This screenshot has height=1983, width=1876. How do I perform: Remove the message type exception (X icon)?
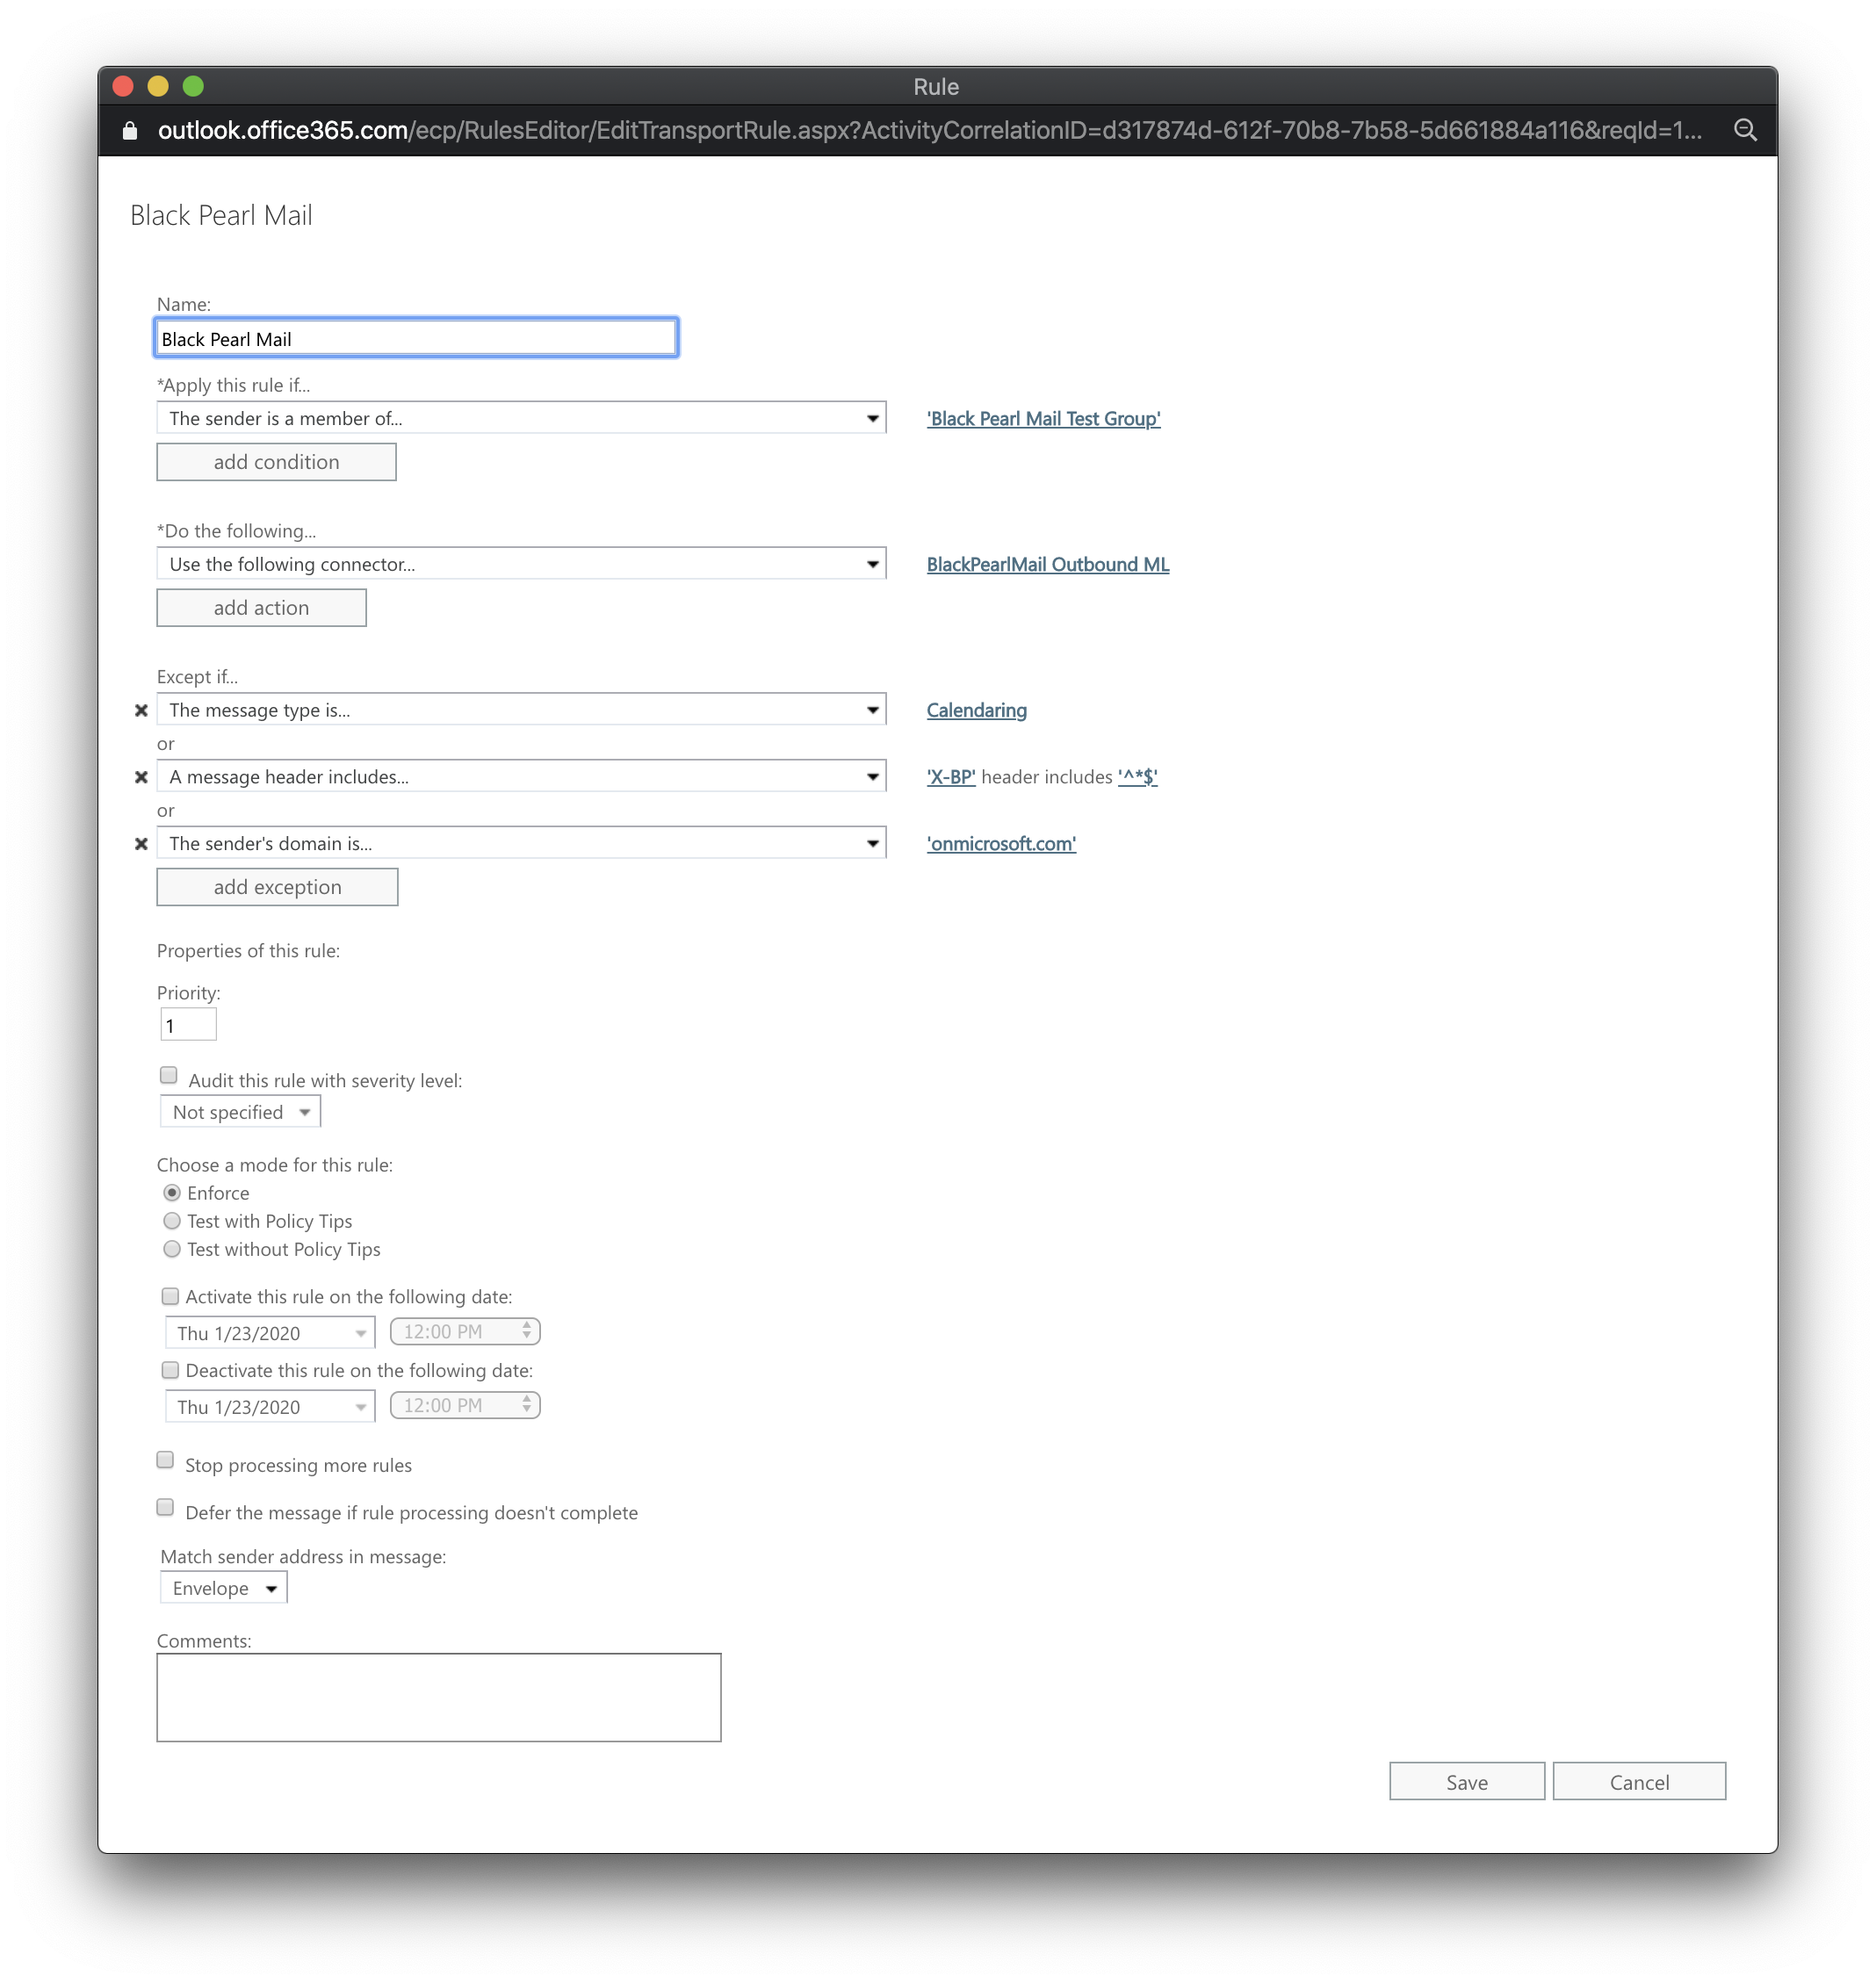141,710
